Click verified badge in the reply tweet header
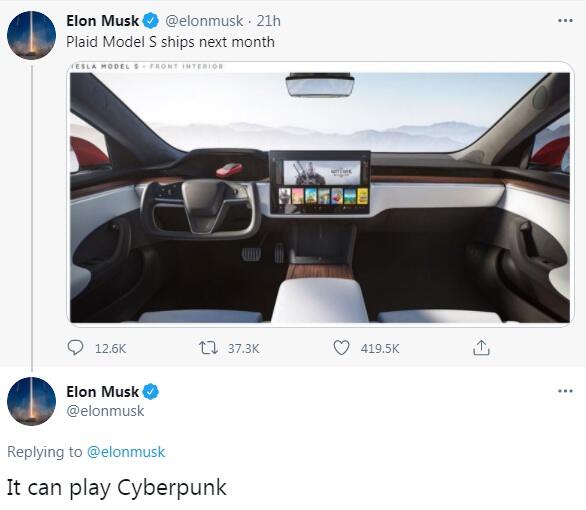This screenshot has width=586, height=510. [x=151, y=392]
